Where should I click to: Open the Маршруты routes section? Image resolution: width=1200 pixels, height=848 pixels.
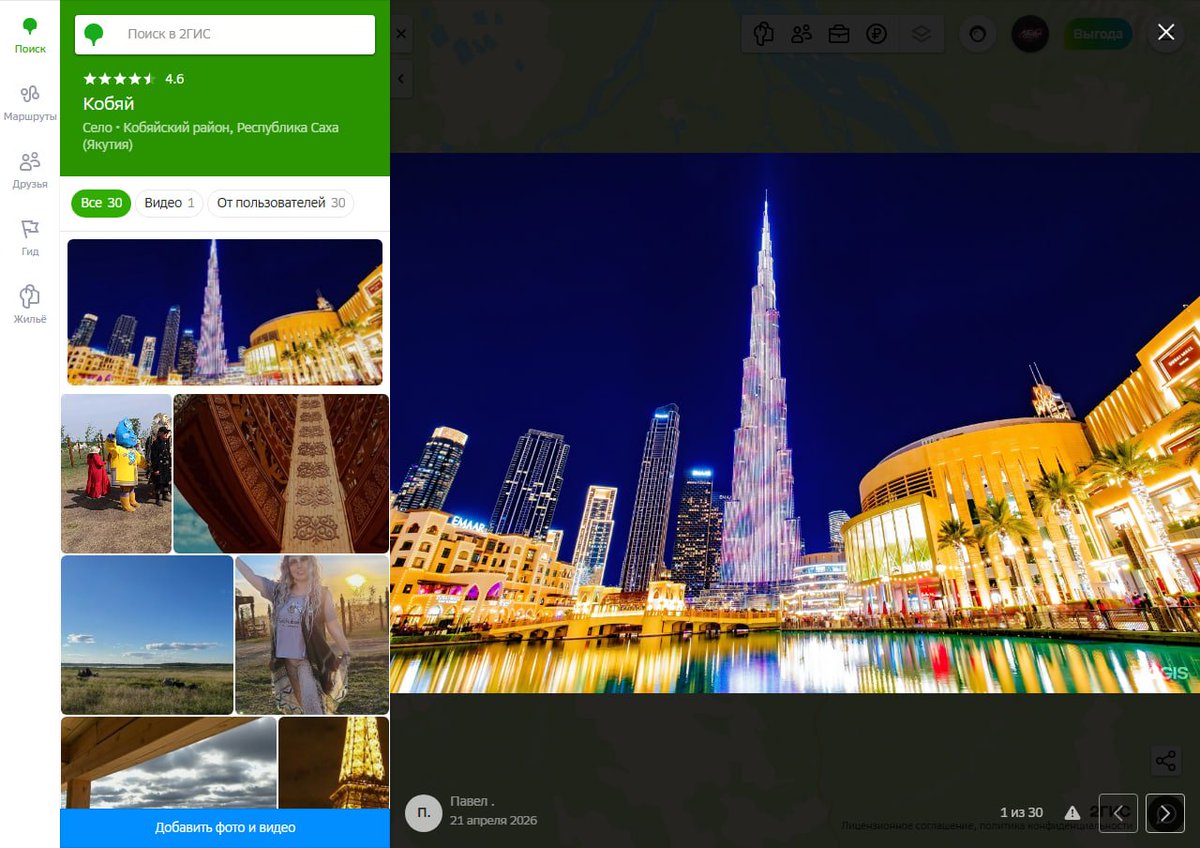[30, 103]
